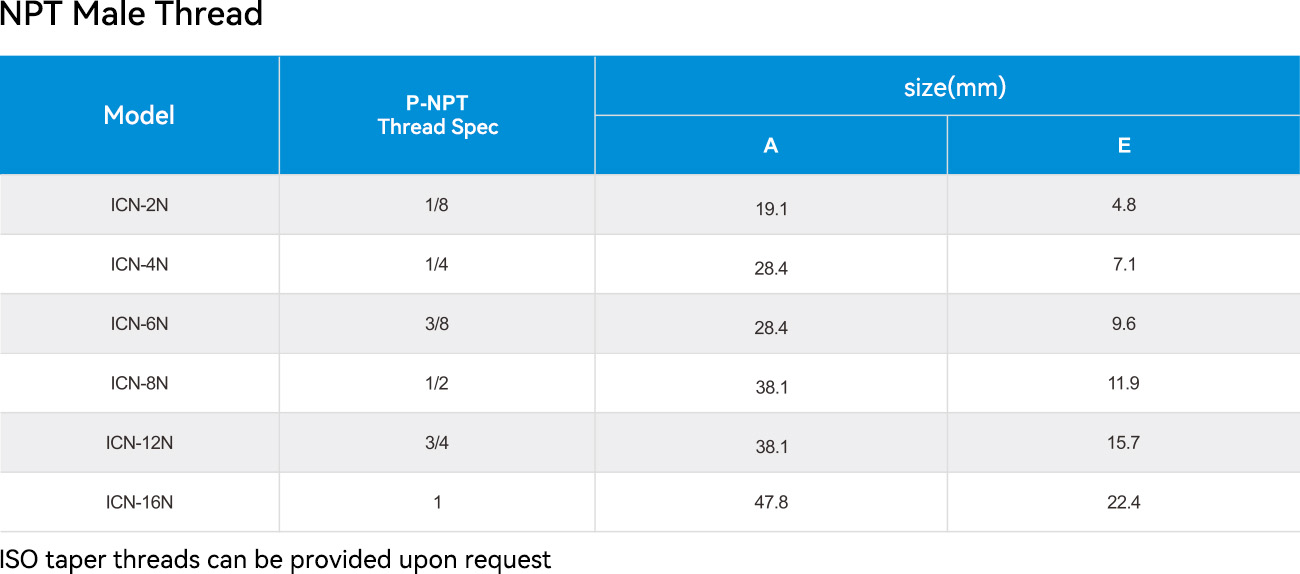Viewport: 1300px width, 574px height.
Task: Click the 1/8 thread spec cell
Action: (437, 205)
